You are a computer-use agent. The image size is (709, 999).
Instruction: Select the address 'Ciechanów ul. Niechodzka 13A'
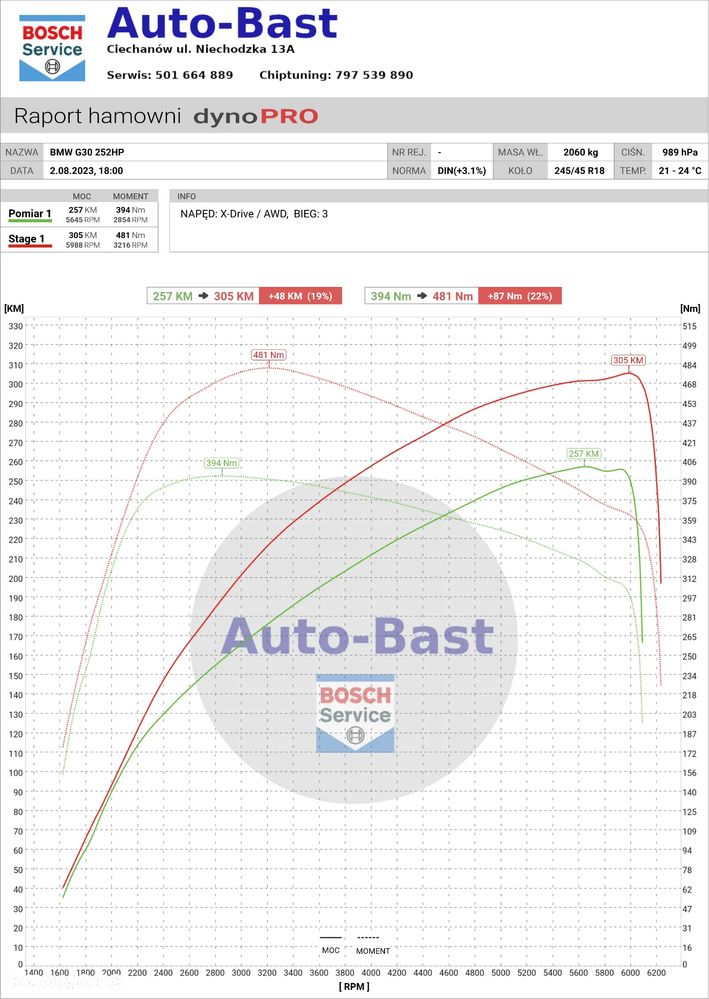(201, 49)
